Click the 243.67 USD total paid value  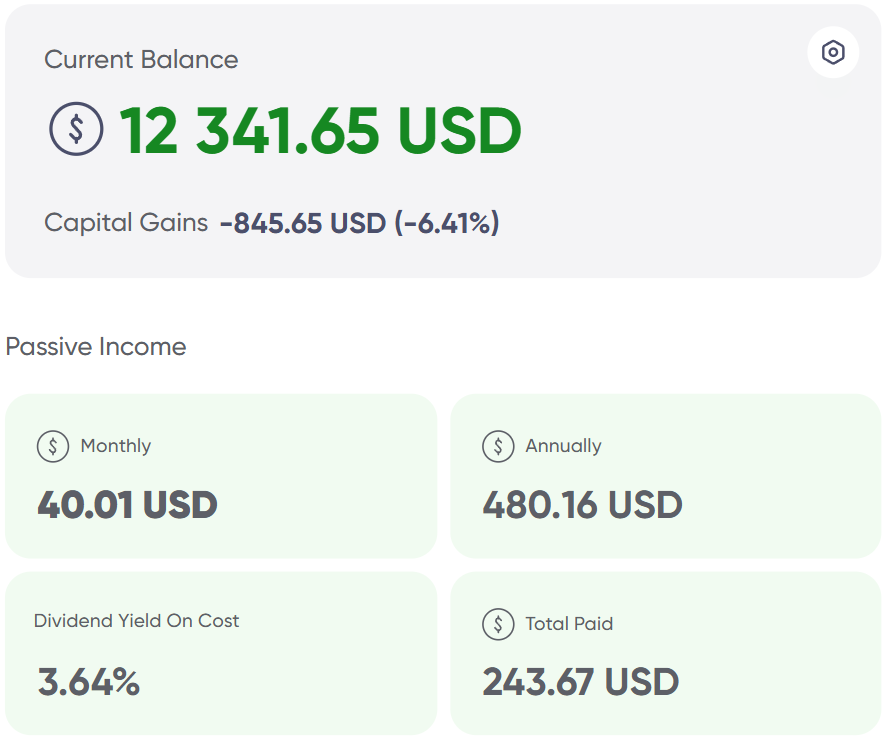pyautogui.click(x=580, y=682)
